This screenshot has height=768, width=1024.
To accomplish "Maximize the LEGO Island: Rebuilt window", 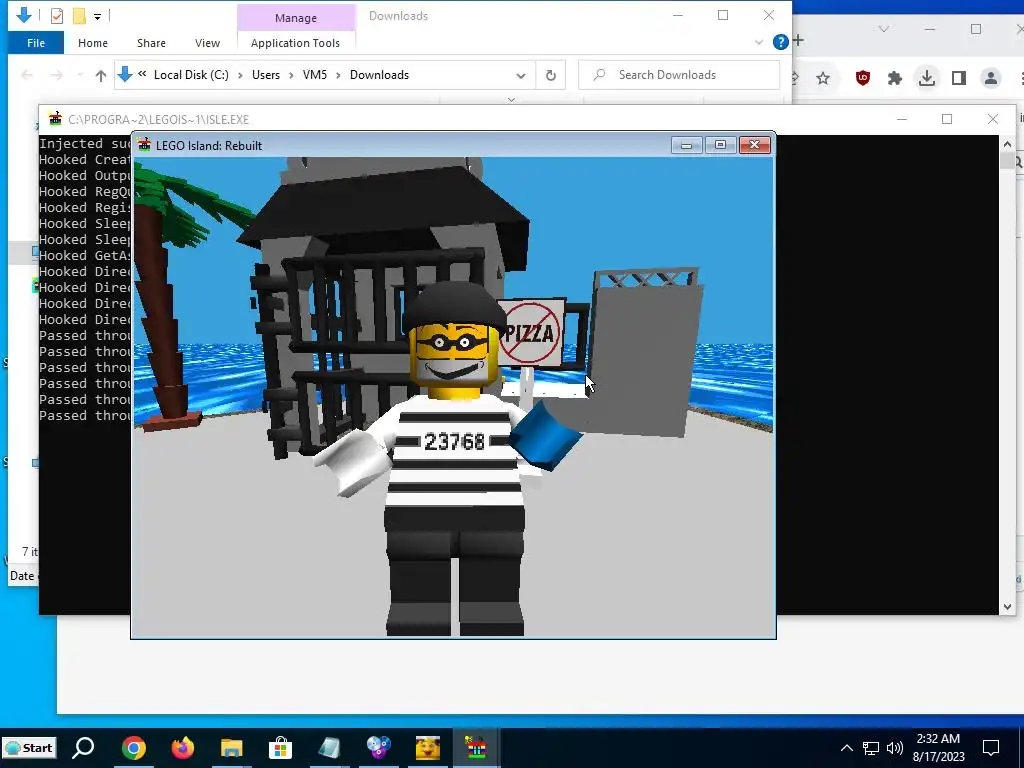I will click(720, 145).
